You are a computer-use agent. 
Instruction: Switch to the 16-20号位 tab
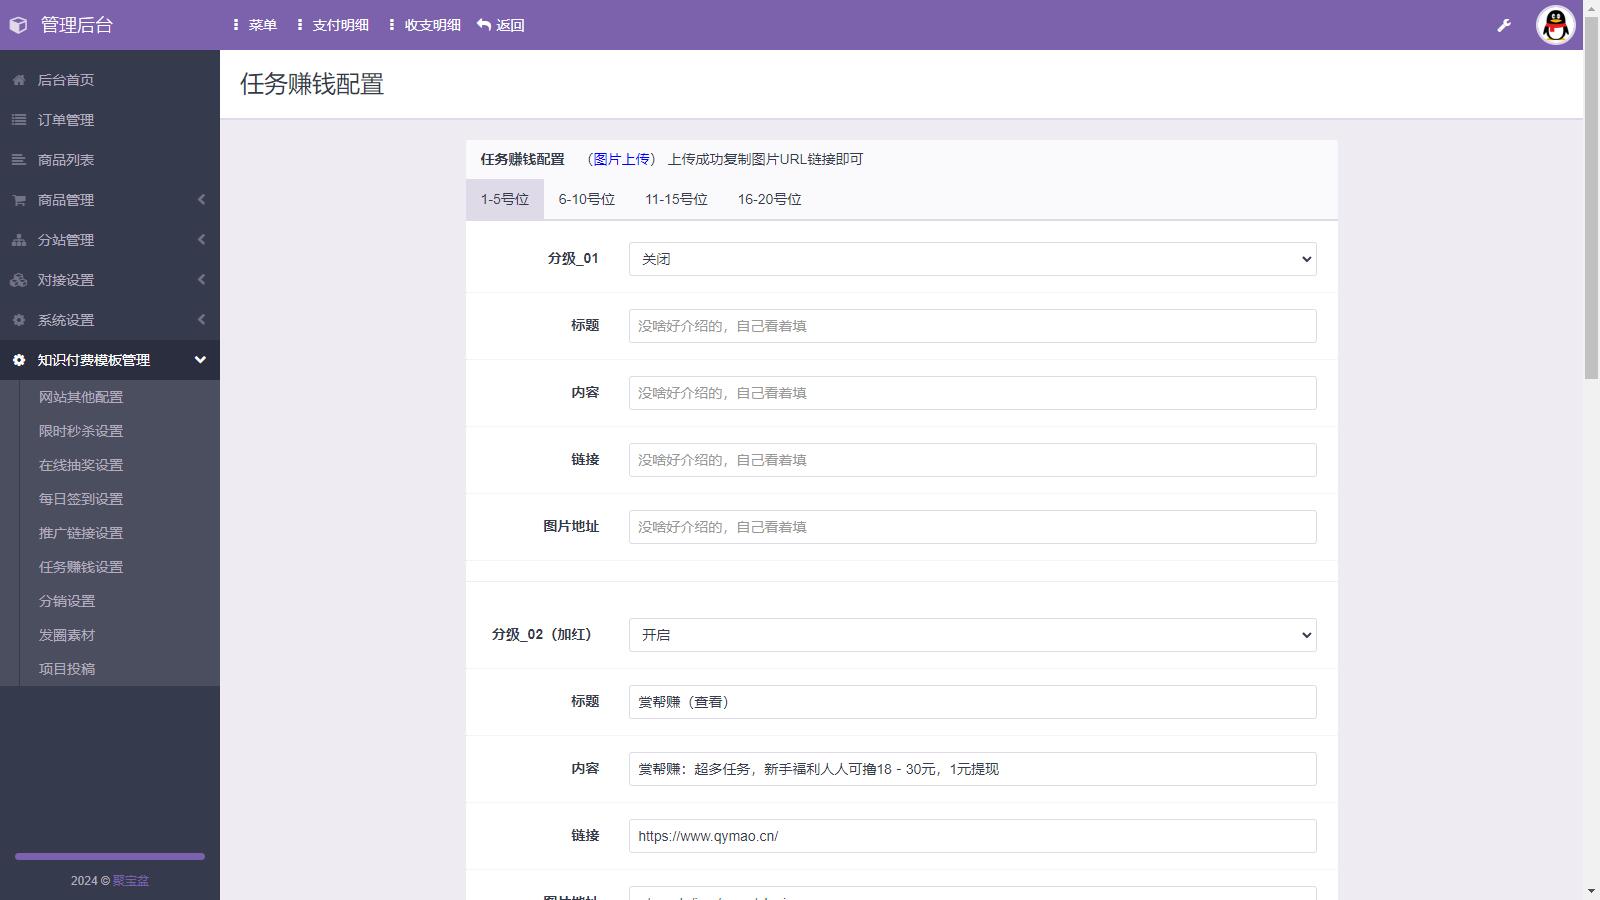tap(769, 199)
